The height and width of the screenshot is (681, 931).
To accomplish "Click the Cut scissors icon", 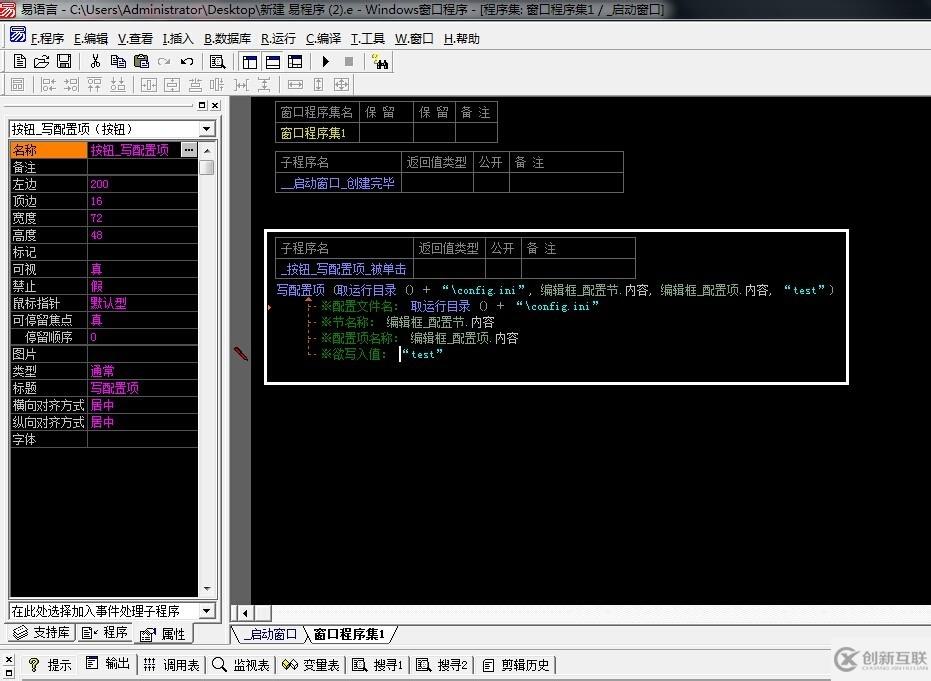I will click(x=95, y=61).
